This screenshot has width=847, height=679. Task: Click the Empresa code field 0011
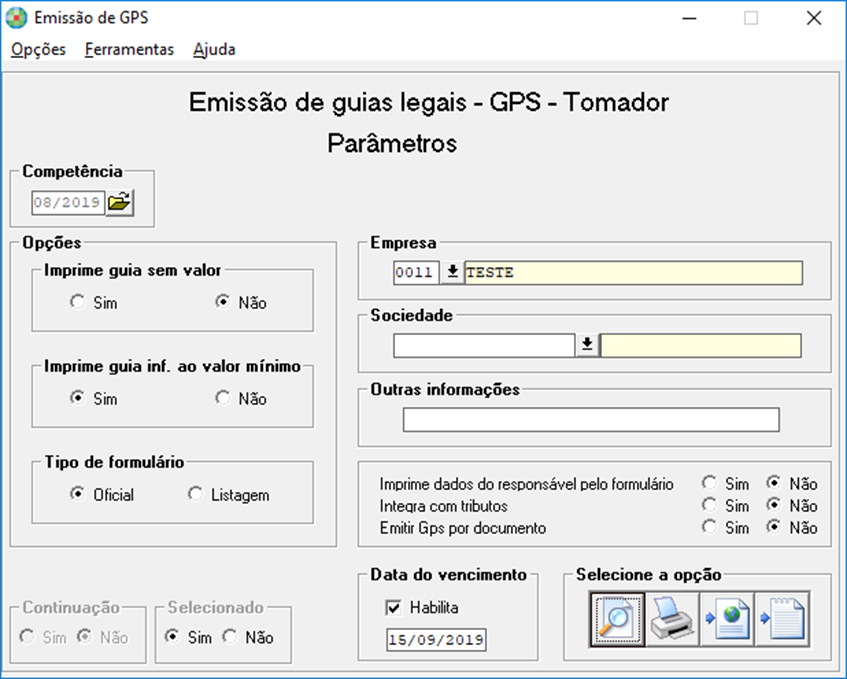[416, 272]
